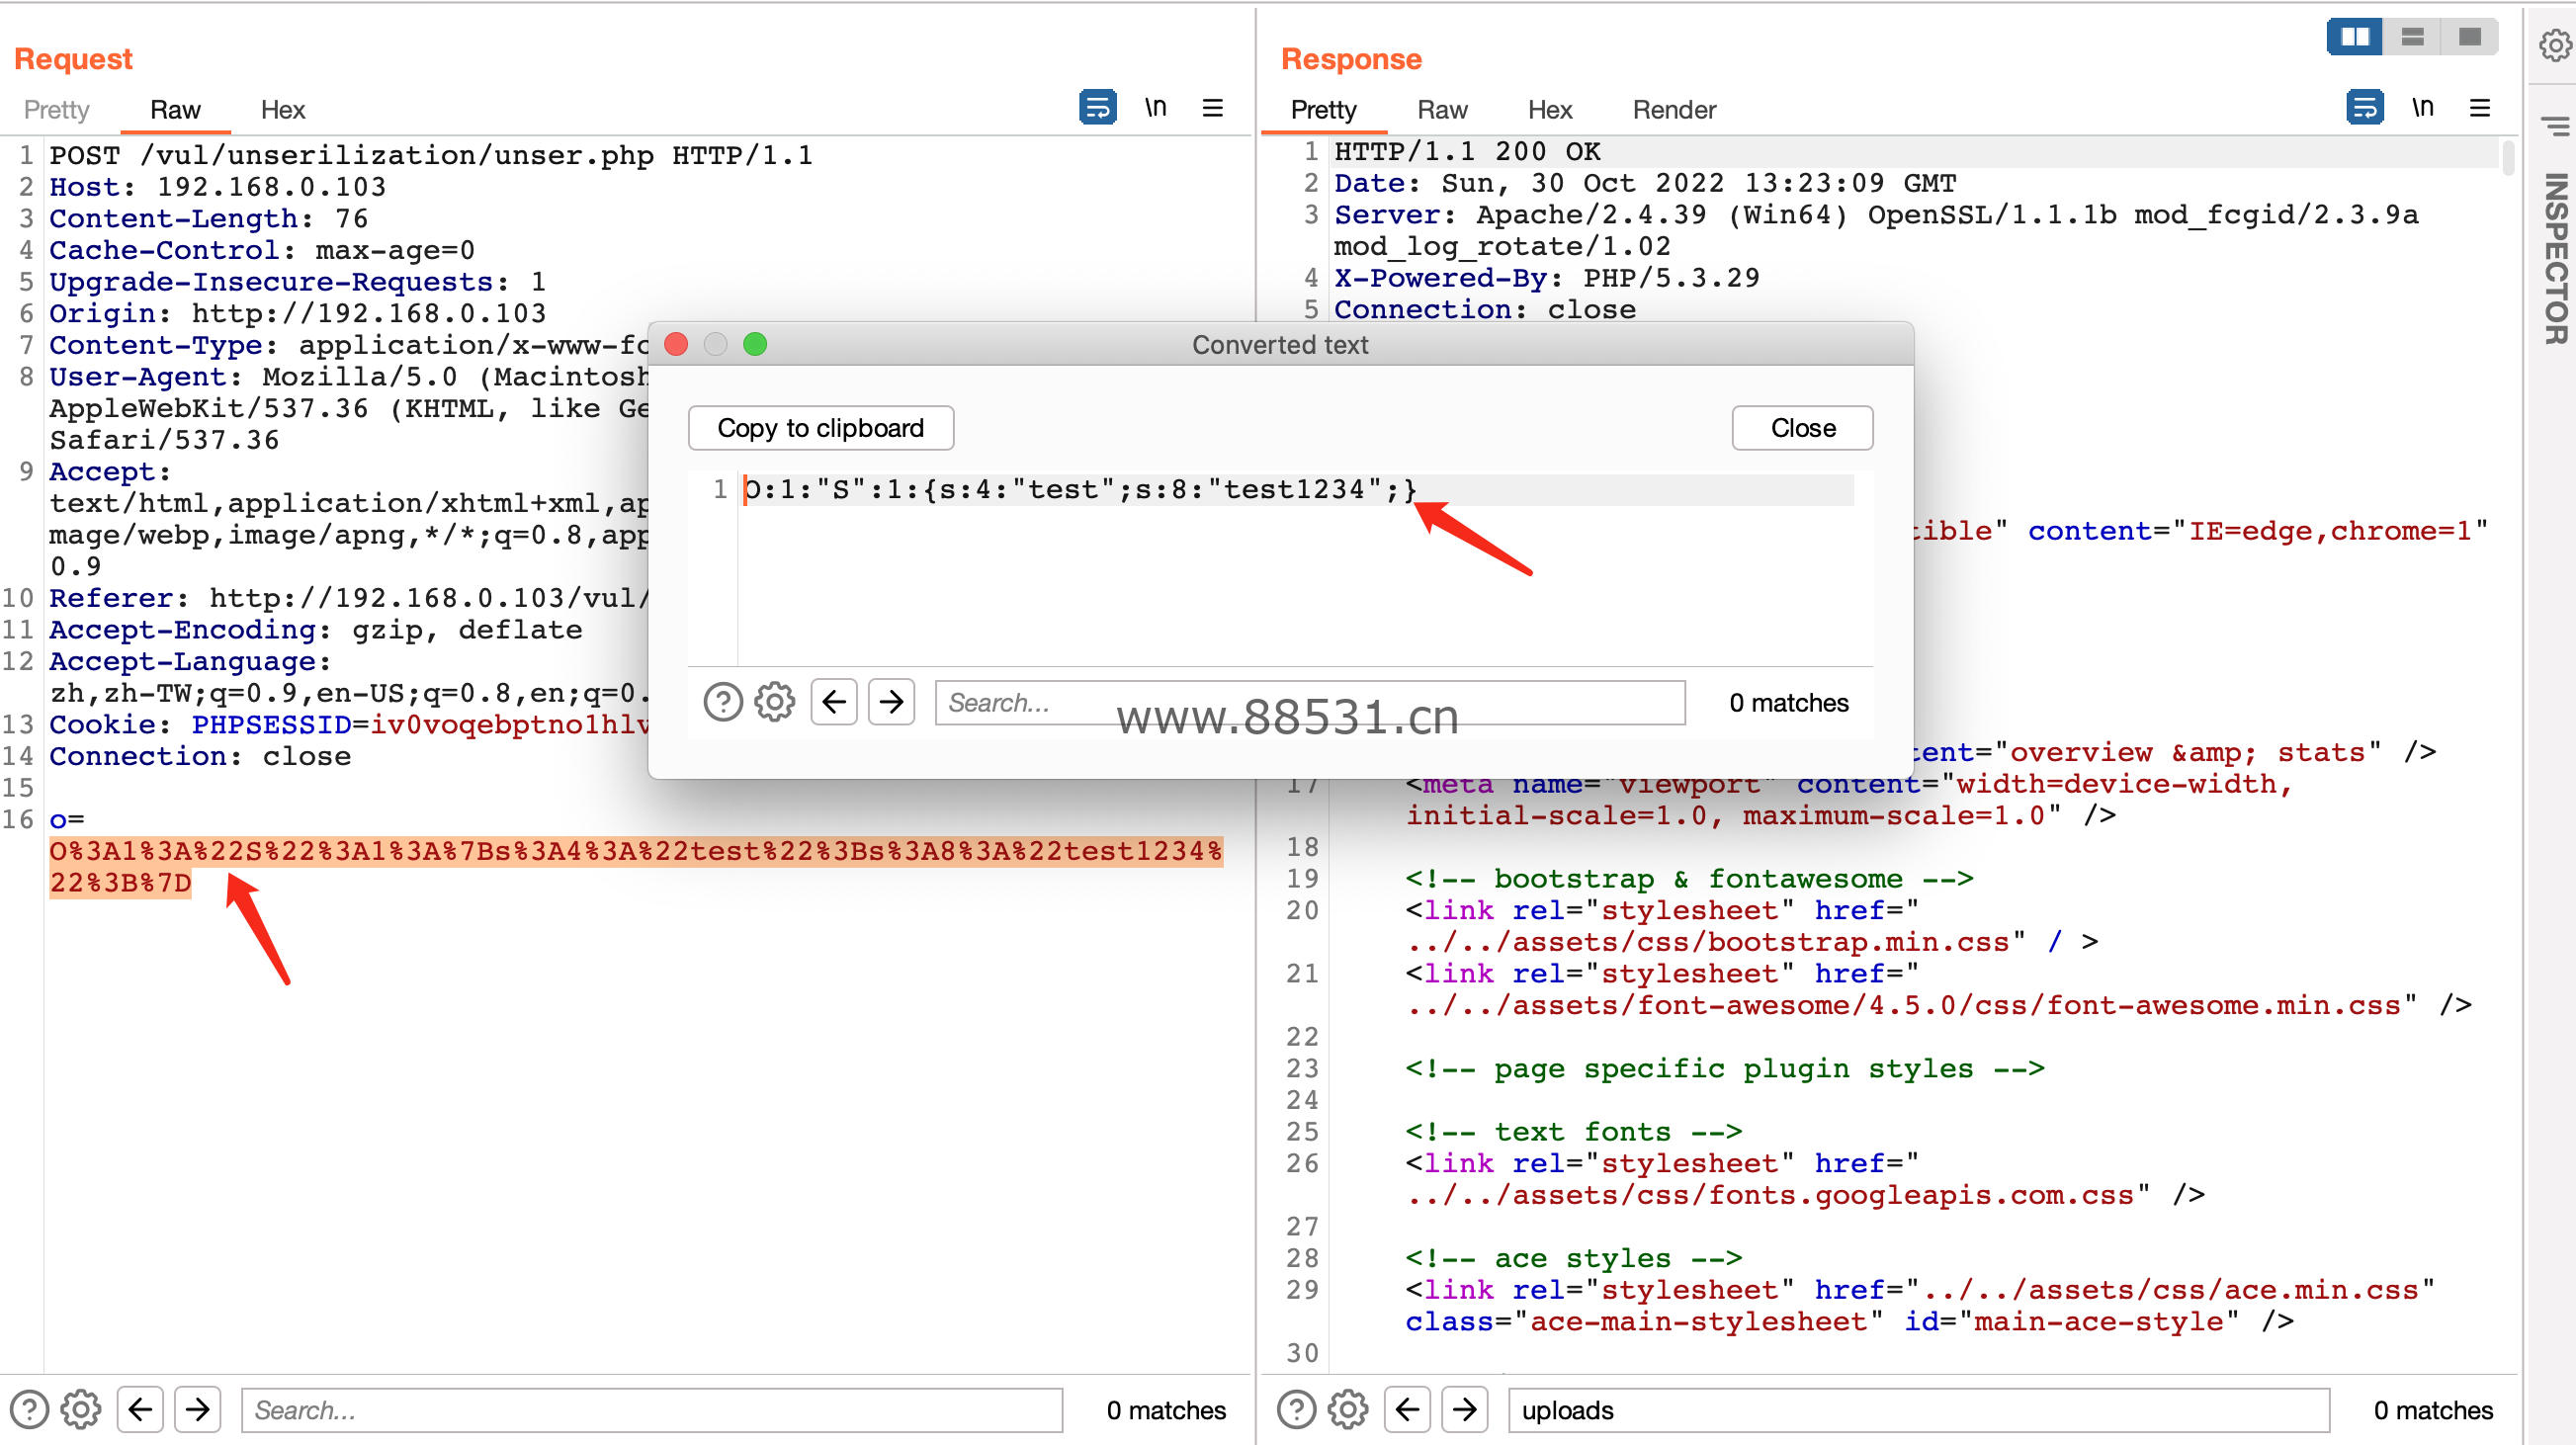Click the Upgrade-Insecure-Requests: 1 header
Viewport: 2576px width, 1445px height.
(298, 282)
